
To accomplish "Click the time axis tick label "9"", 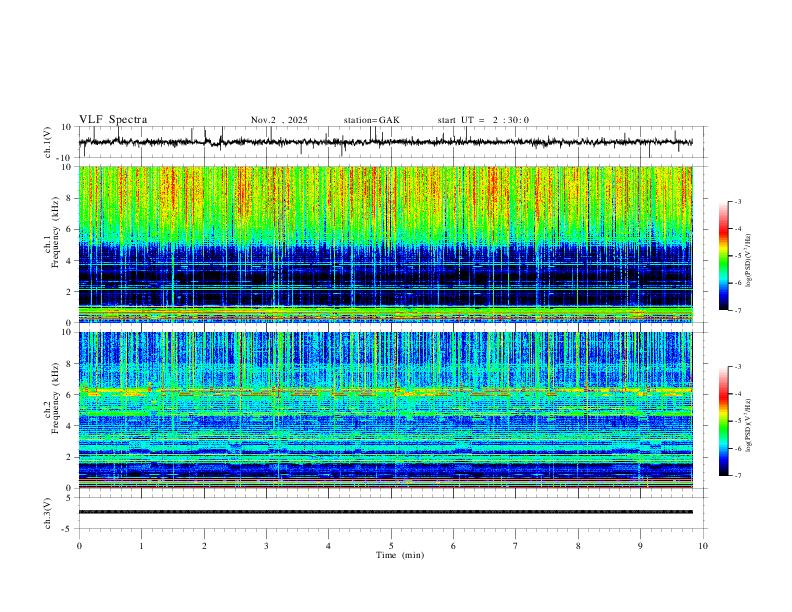I will tap(640, 546).
